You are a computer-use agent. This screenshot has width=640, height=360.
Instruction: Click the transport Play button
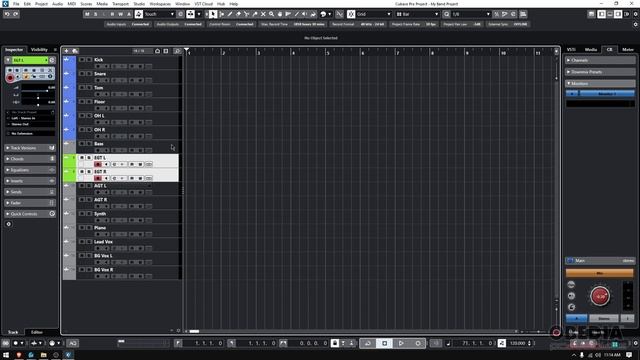tap(401, 343)
